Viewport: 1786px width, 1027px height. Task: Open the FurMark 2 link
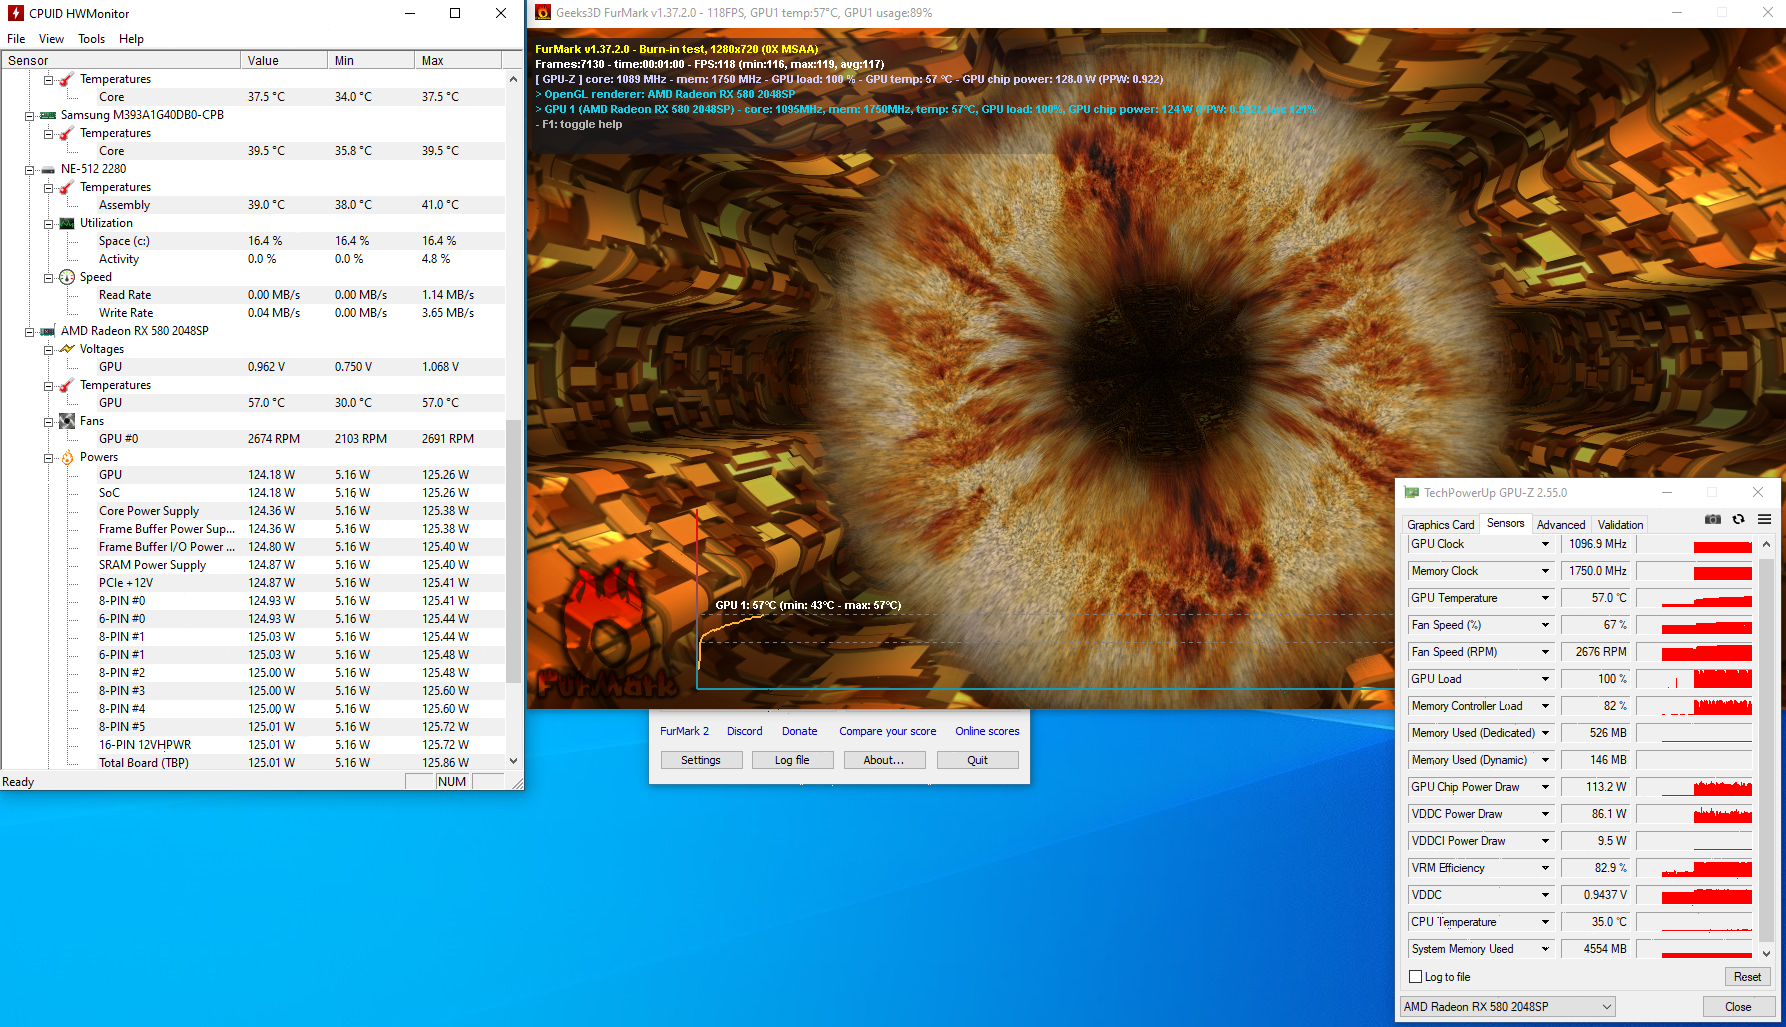point(684,731)
